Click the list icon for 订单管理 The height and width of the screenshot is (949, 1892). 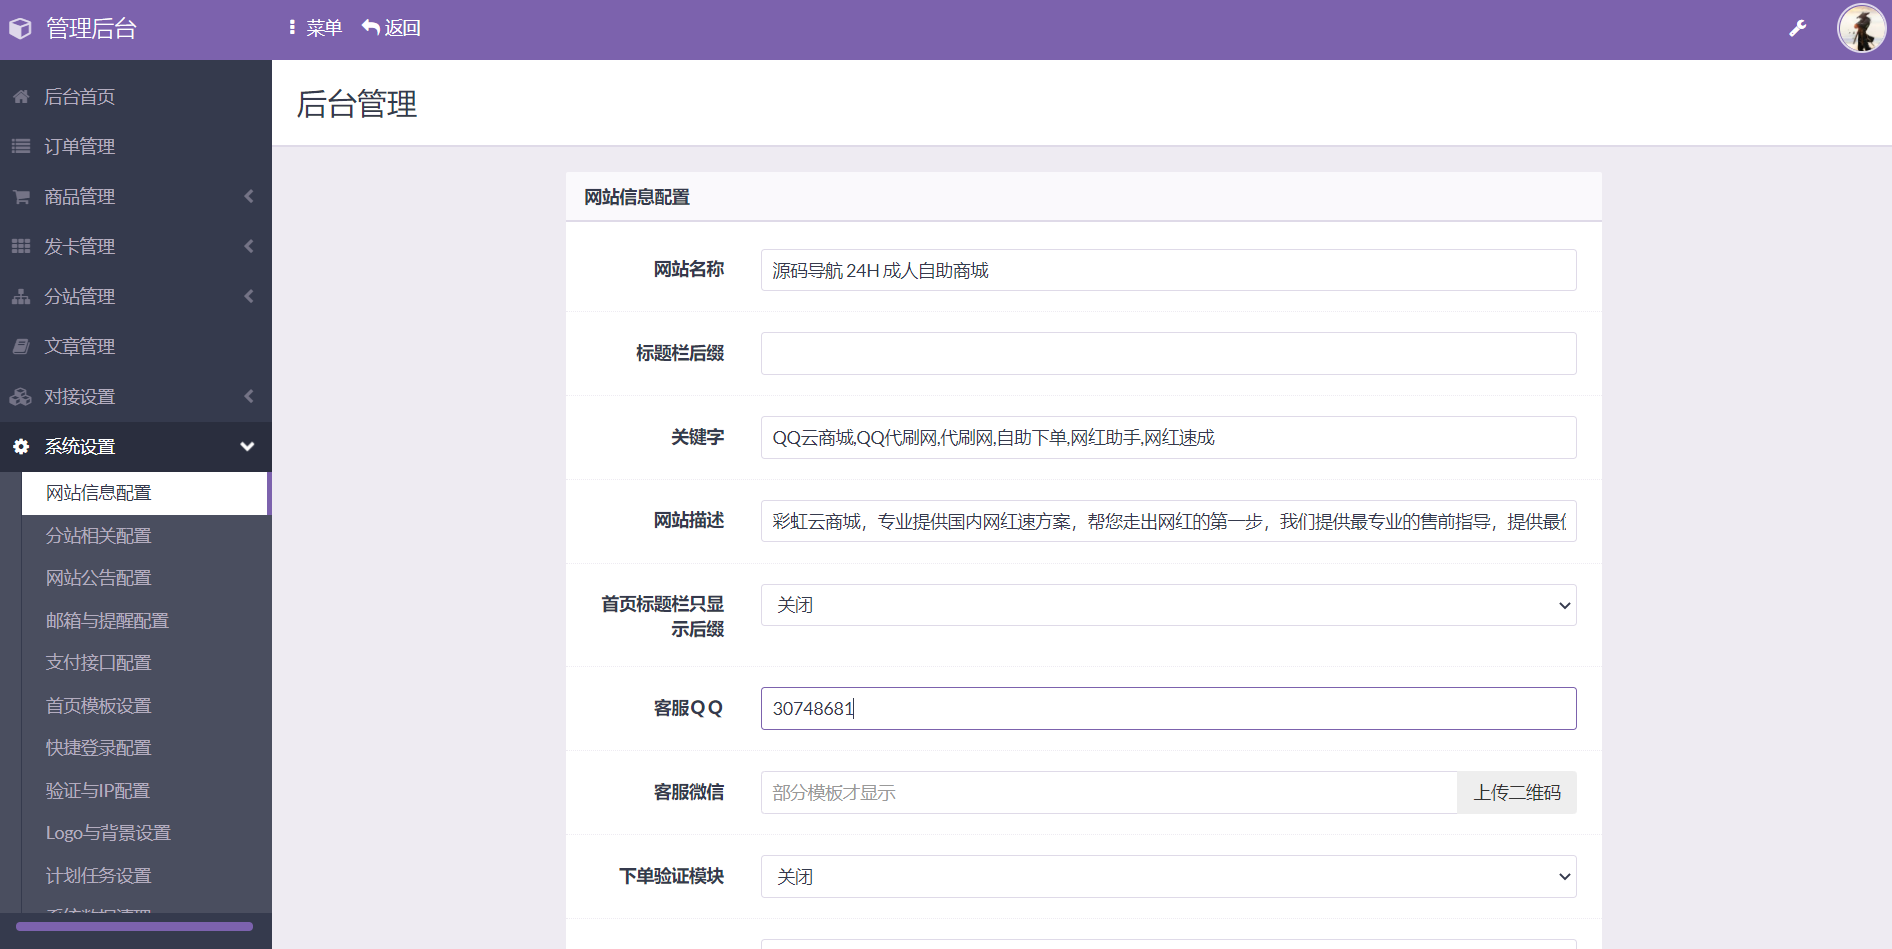(x=21, y=147)
